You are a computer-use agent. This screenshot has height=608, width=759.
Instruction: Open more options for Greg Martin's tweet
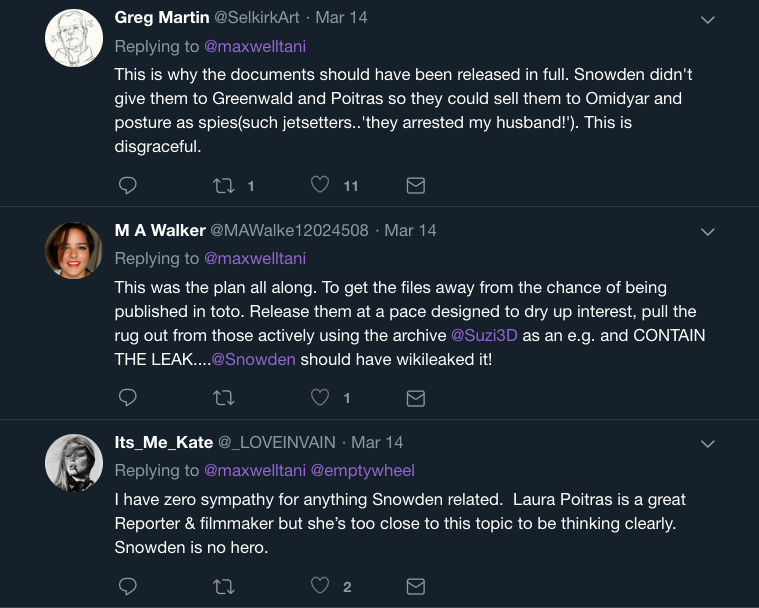click(707, 20)
